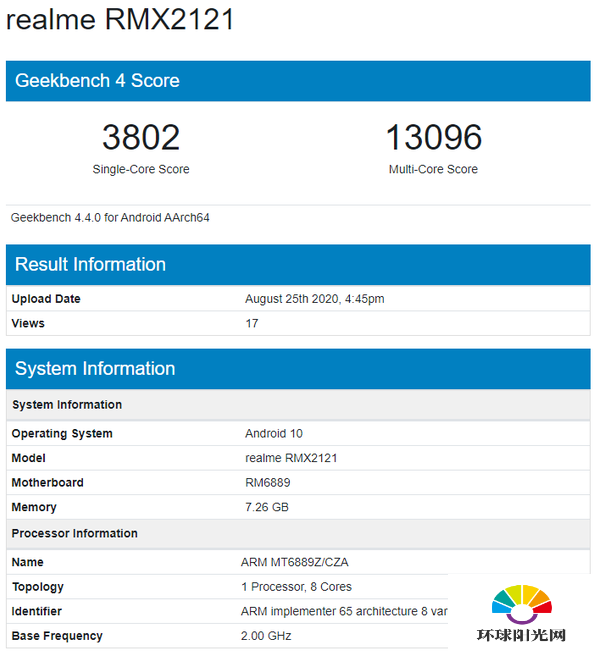Click the processor Name label
Screen dimensions: 598x651
pyautogui.click(x=27, y=562)
